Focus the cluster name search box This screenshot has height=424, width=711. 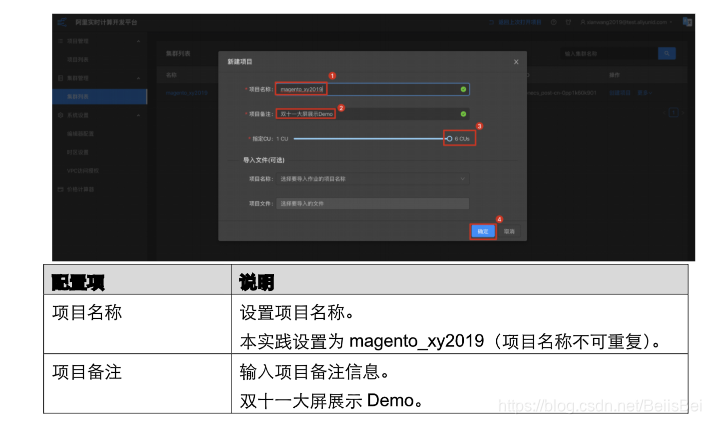pyautogui.click(x=609, y=54)
